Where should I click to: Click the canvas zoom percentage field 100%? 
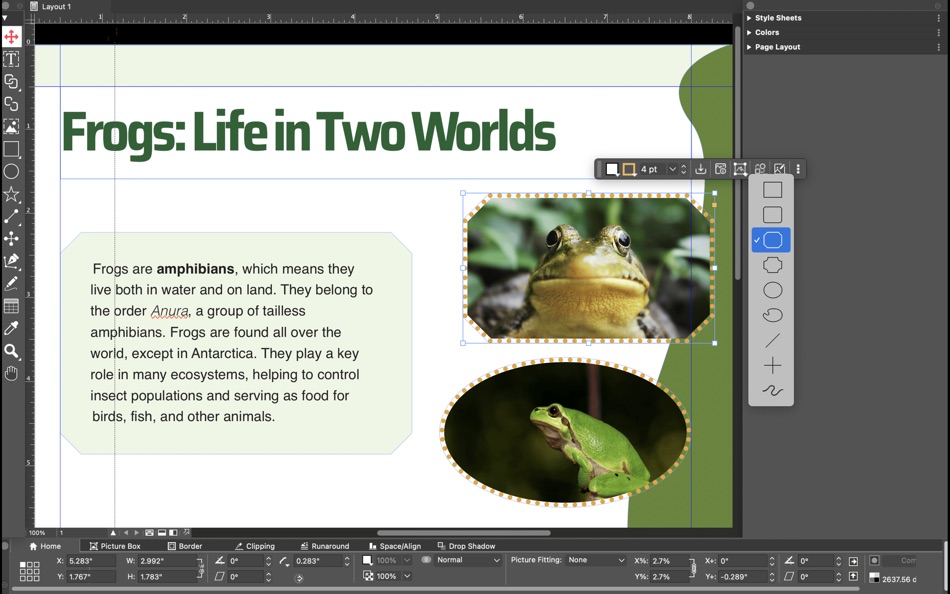click(x=38, y=533)
